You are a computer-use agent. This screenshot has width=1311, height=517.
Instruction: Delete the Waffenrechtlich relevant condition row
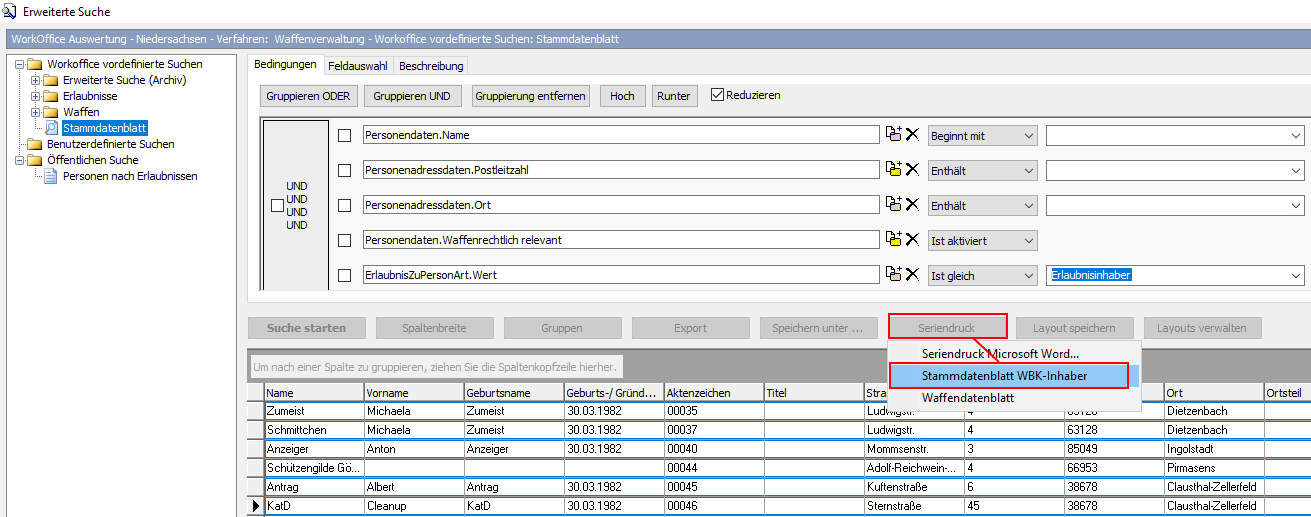pyautogui.click(x=912, y=240)
